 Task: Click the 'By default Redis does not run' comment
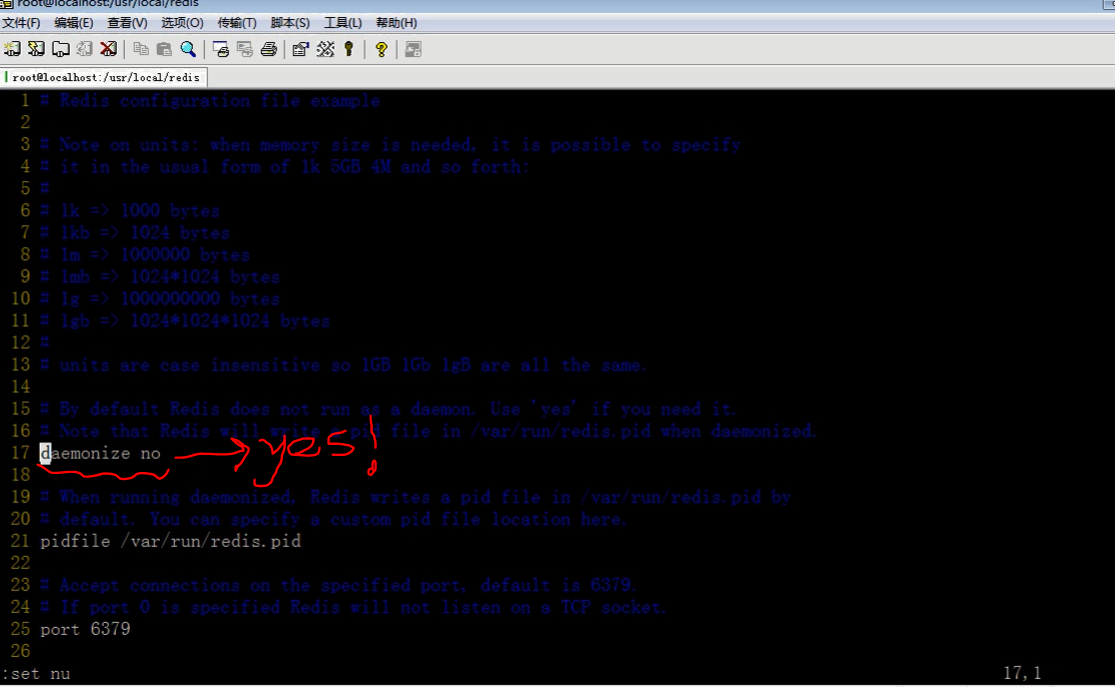[388, 409]
